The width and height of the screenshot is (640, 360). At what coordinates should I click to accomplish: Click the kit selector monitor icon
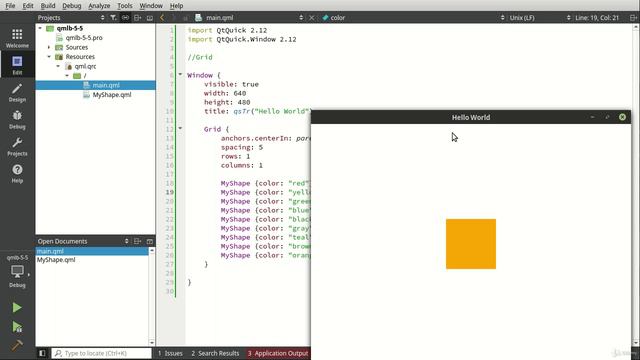(x=17, y=271)
